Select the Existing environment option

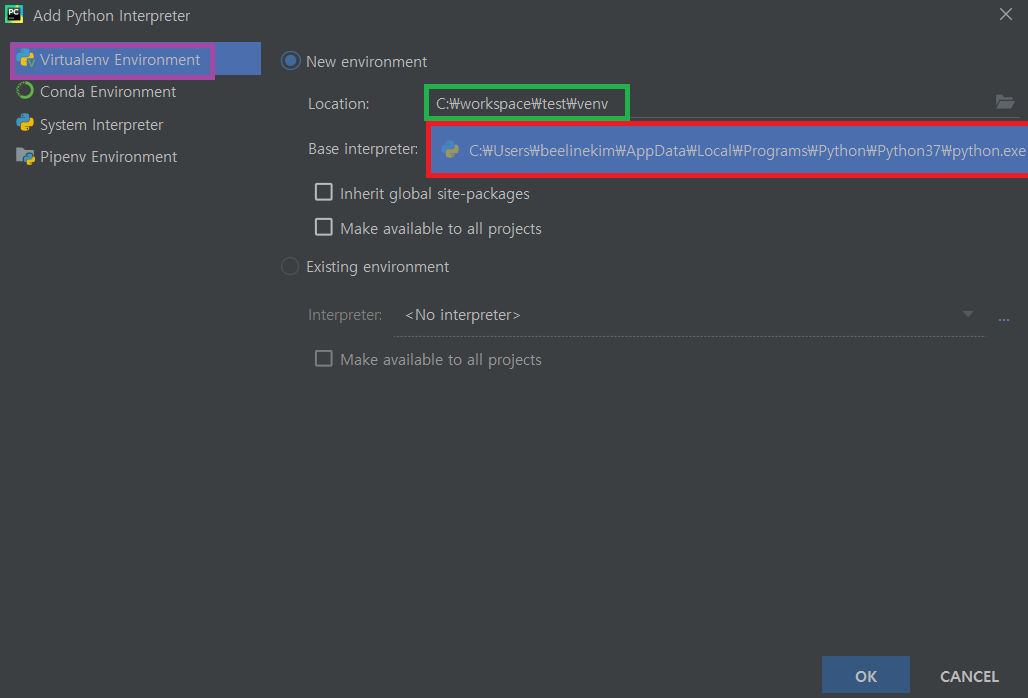[x=290, y=266]
